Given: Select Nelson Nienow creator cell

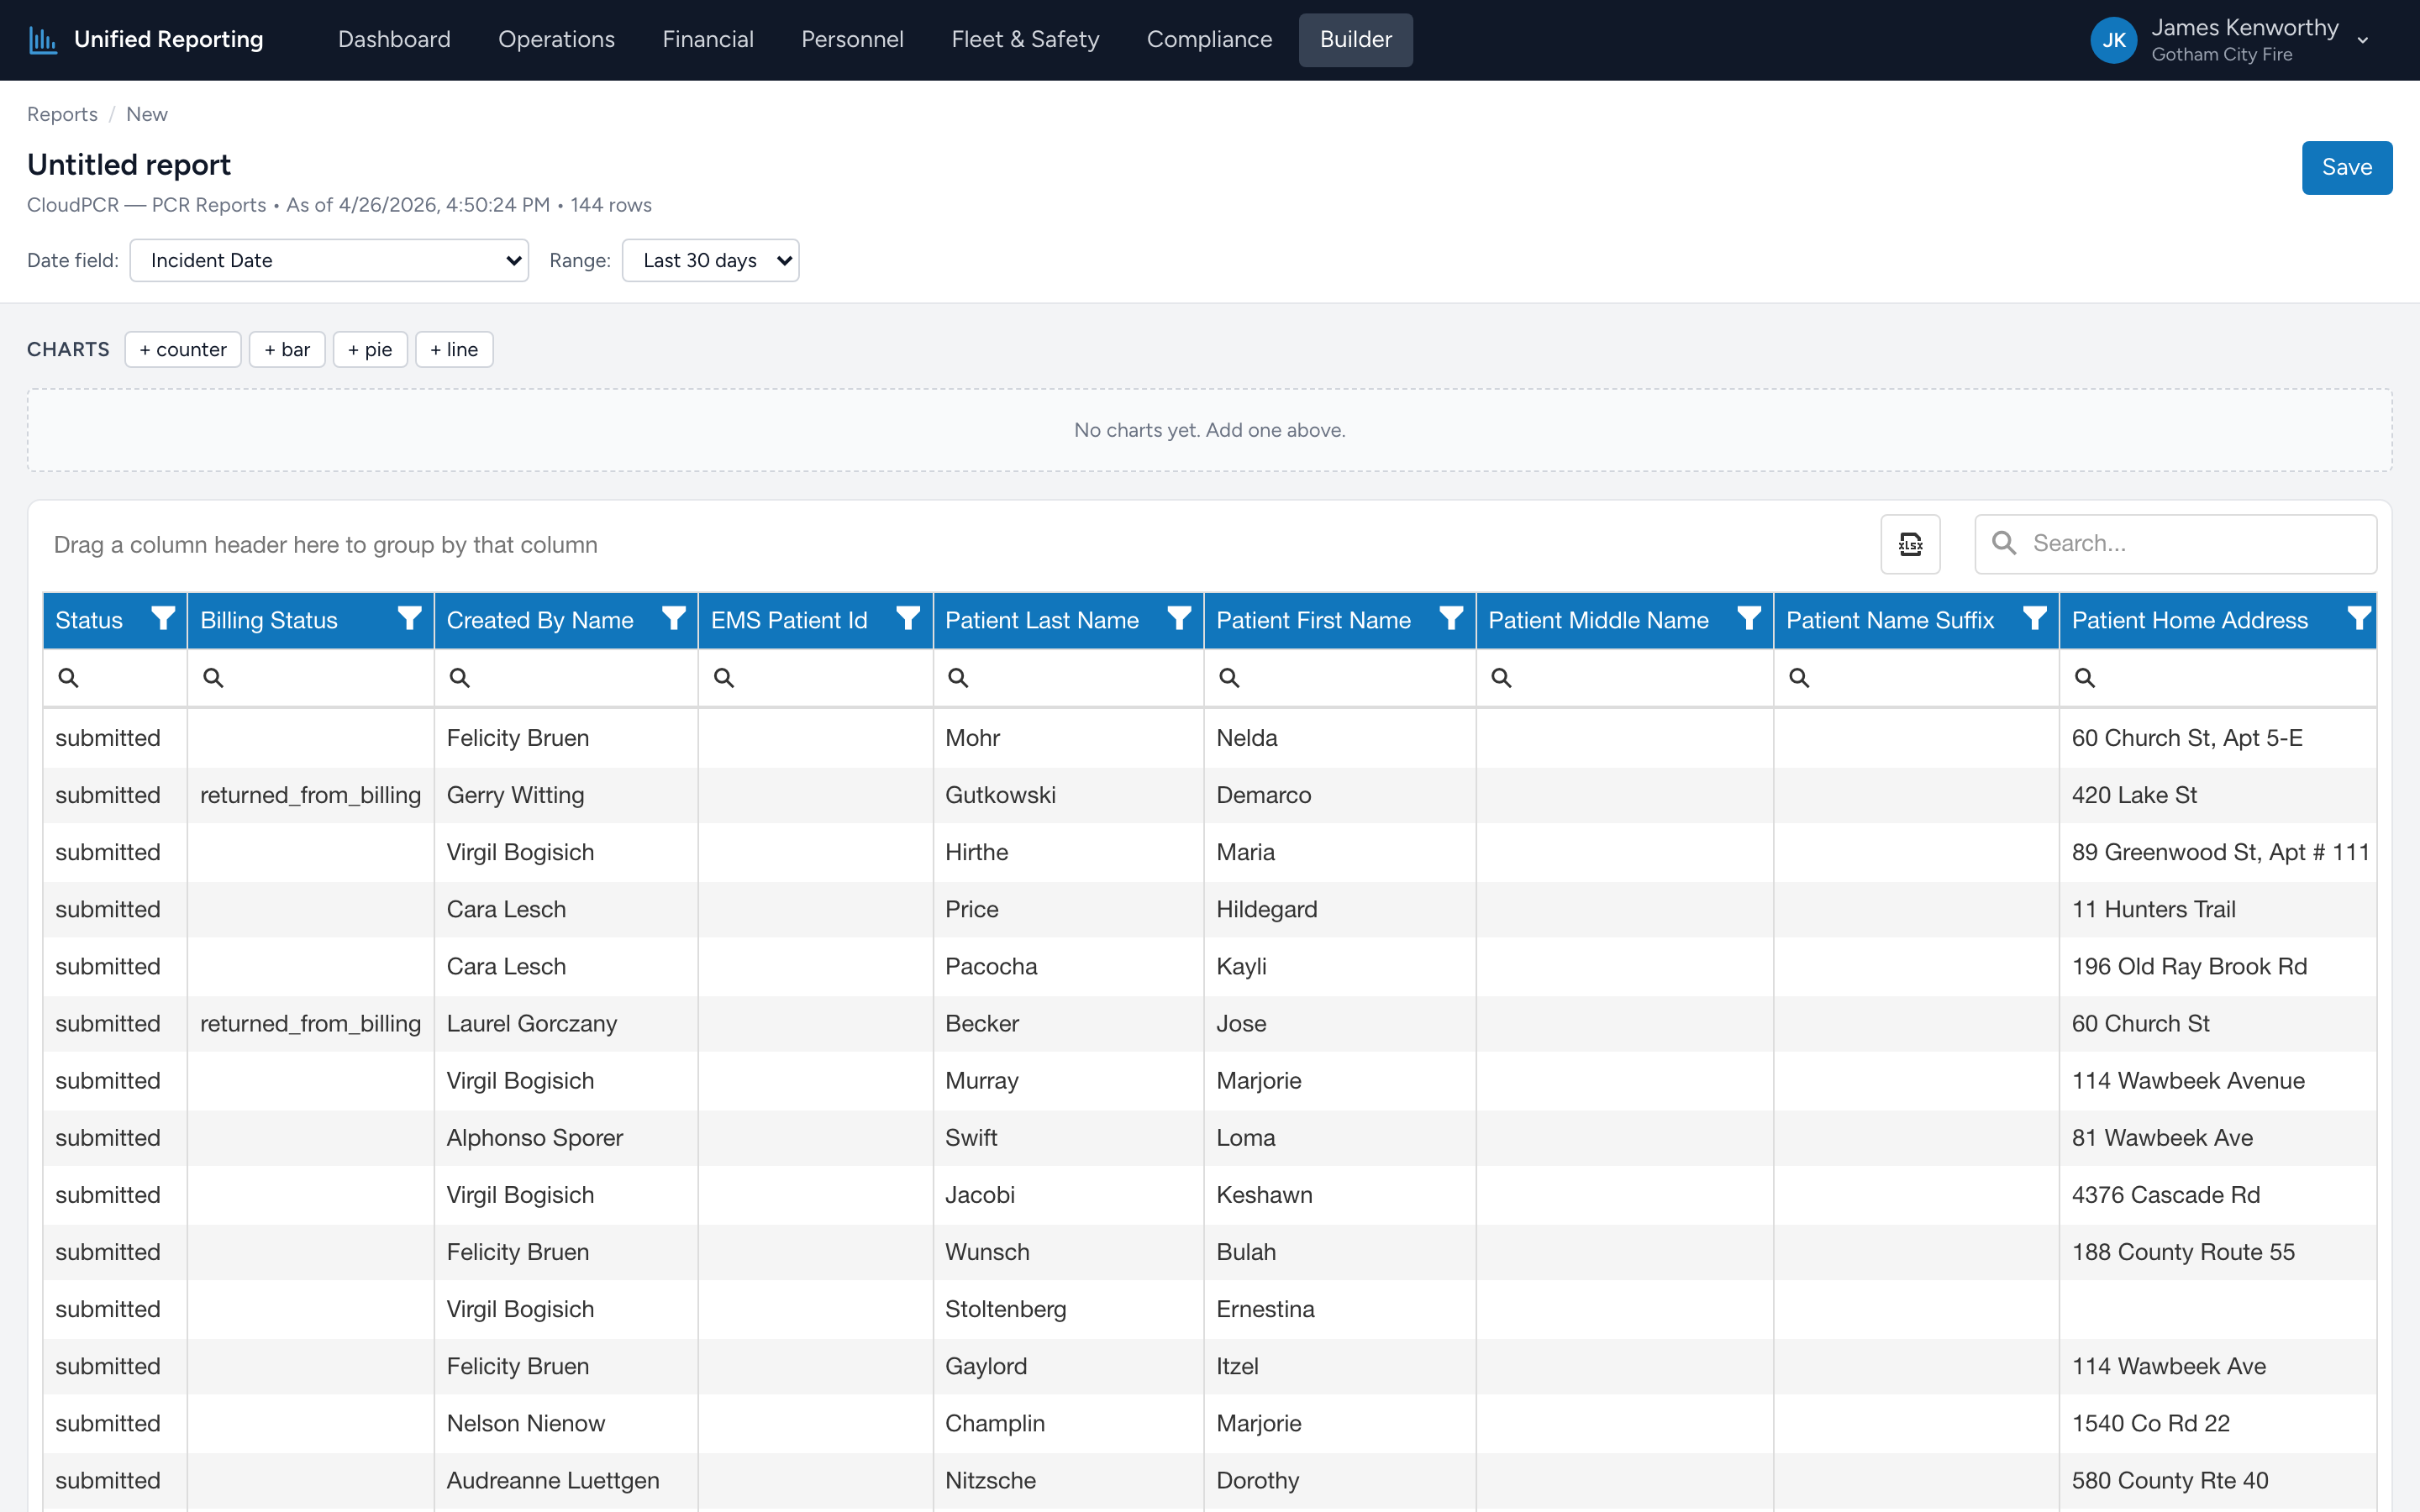Looking at the screenshot, I should [566, 1423].
